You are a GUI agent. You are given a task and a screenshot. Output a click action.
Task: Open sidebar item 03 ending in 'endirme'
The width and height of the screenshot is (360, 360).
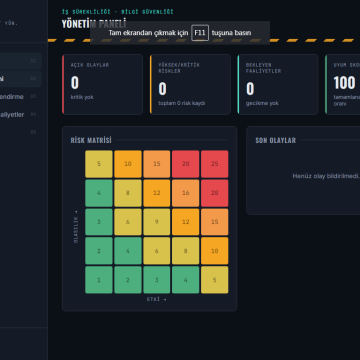click(20, 97)
